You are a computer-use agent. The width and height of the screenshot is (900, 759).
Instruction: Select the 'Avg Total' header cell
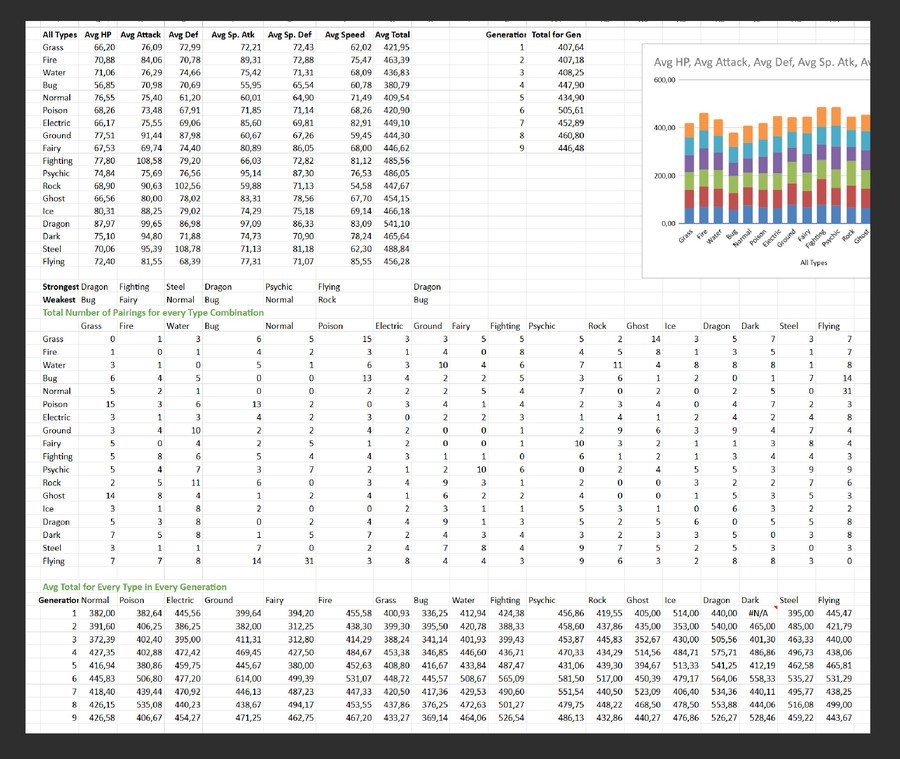[x=393, y=34]
